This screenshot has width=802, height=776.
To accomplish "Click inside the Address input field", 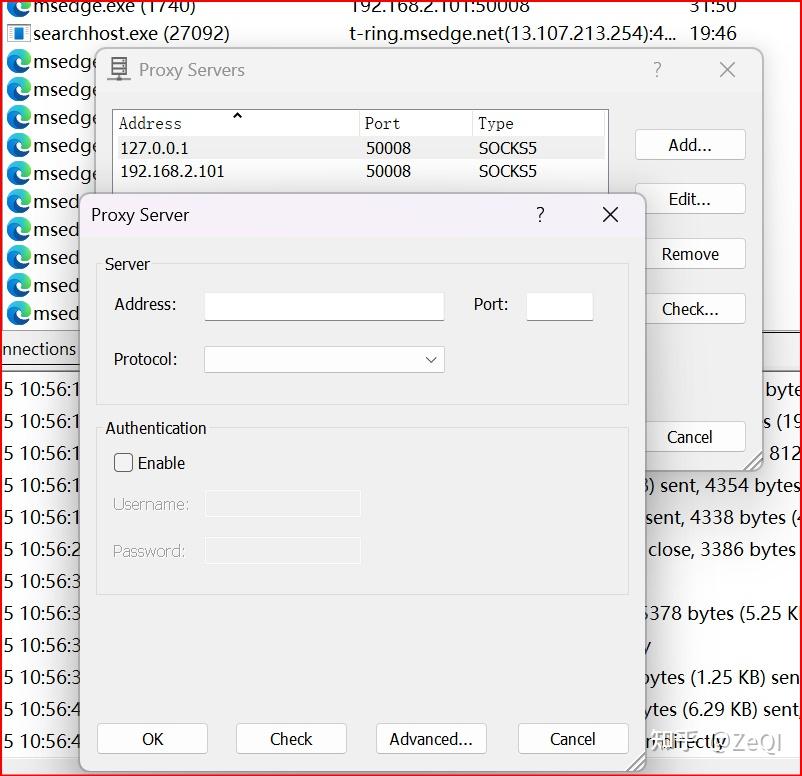I will point(324,305).
